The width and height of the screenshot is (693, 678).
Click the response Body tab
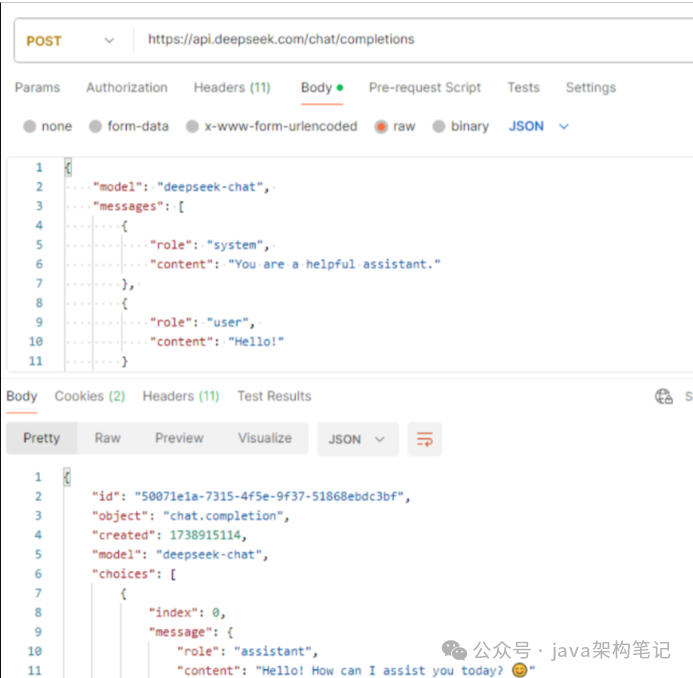pos(22,396)
